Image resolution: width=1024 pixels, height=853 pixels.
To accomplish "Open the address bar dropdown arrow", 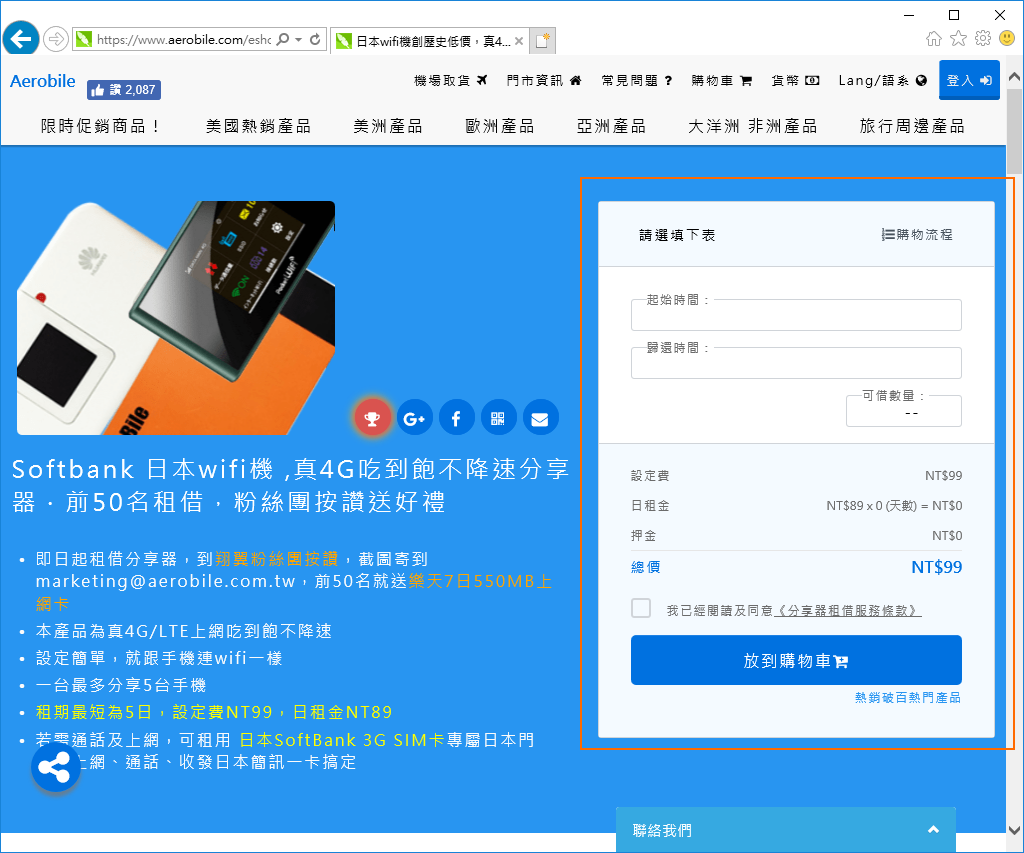I will pos(298,39).
